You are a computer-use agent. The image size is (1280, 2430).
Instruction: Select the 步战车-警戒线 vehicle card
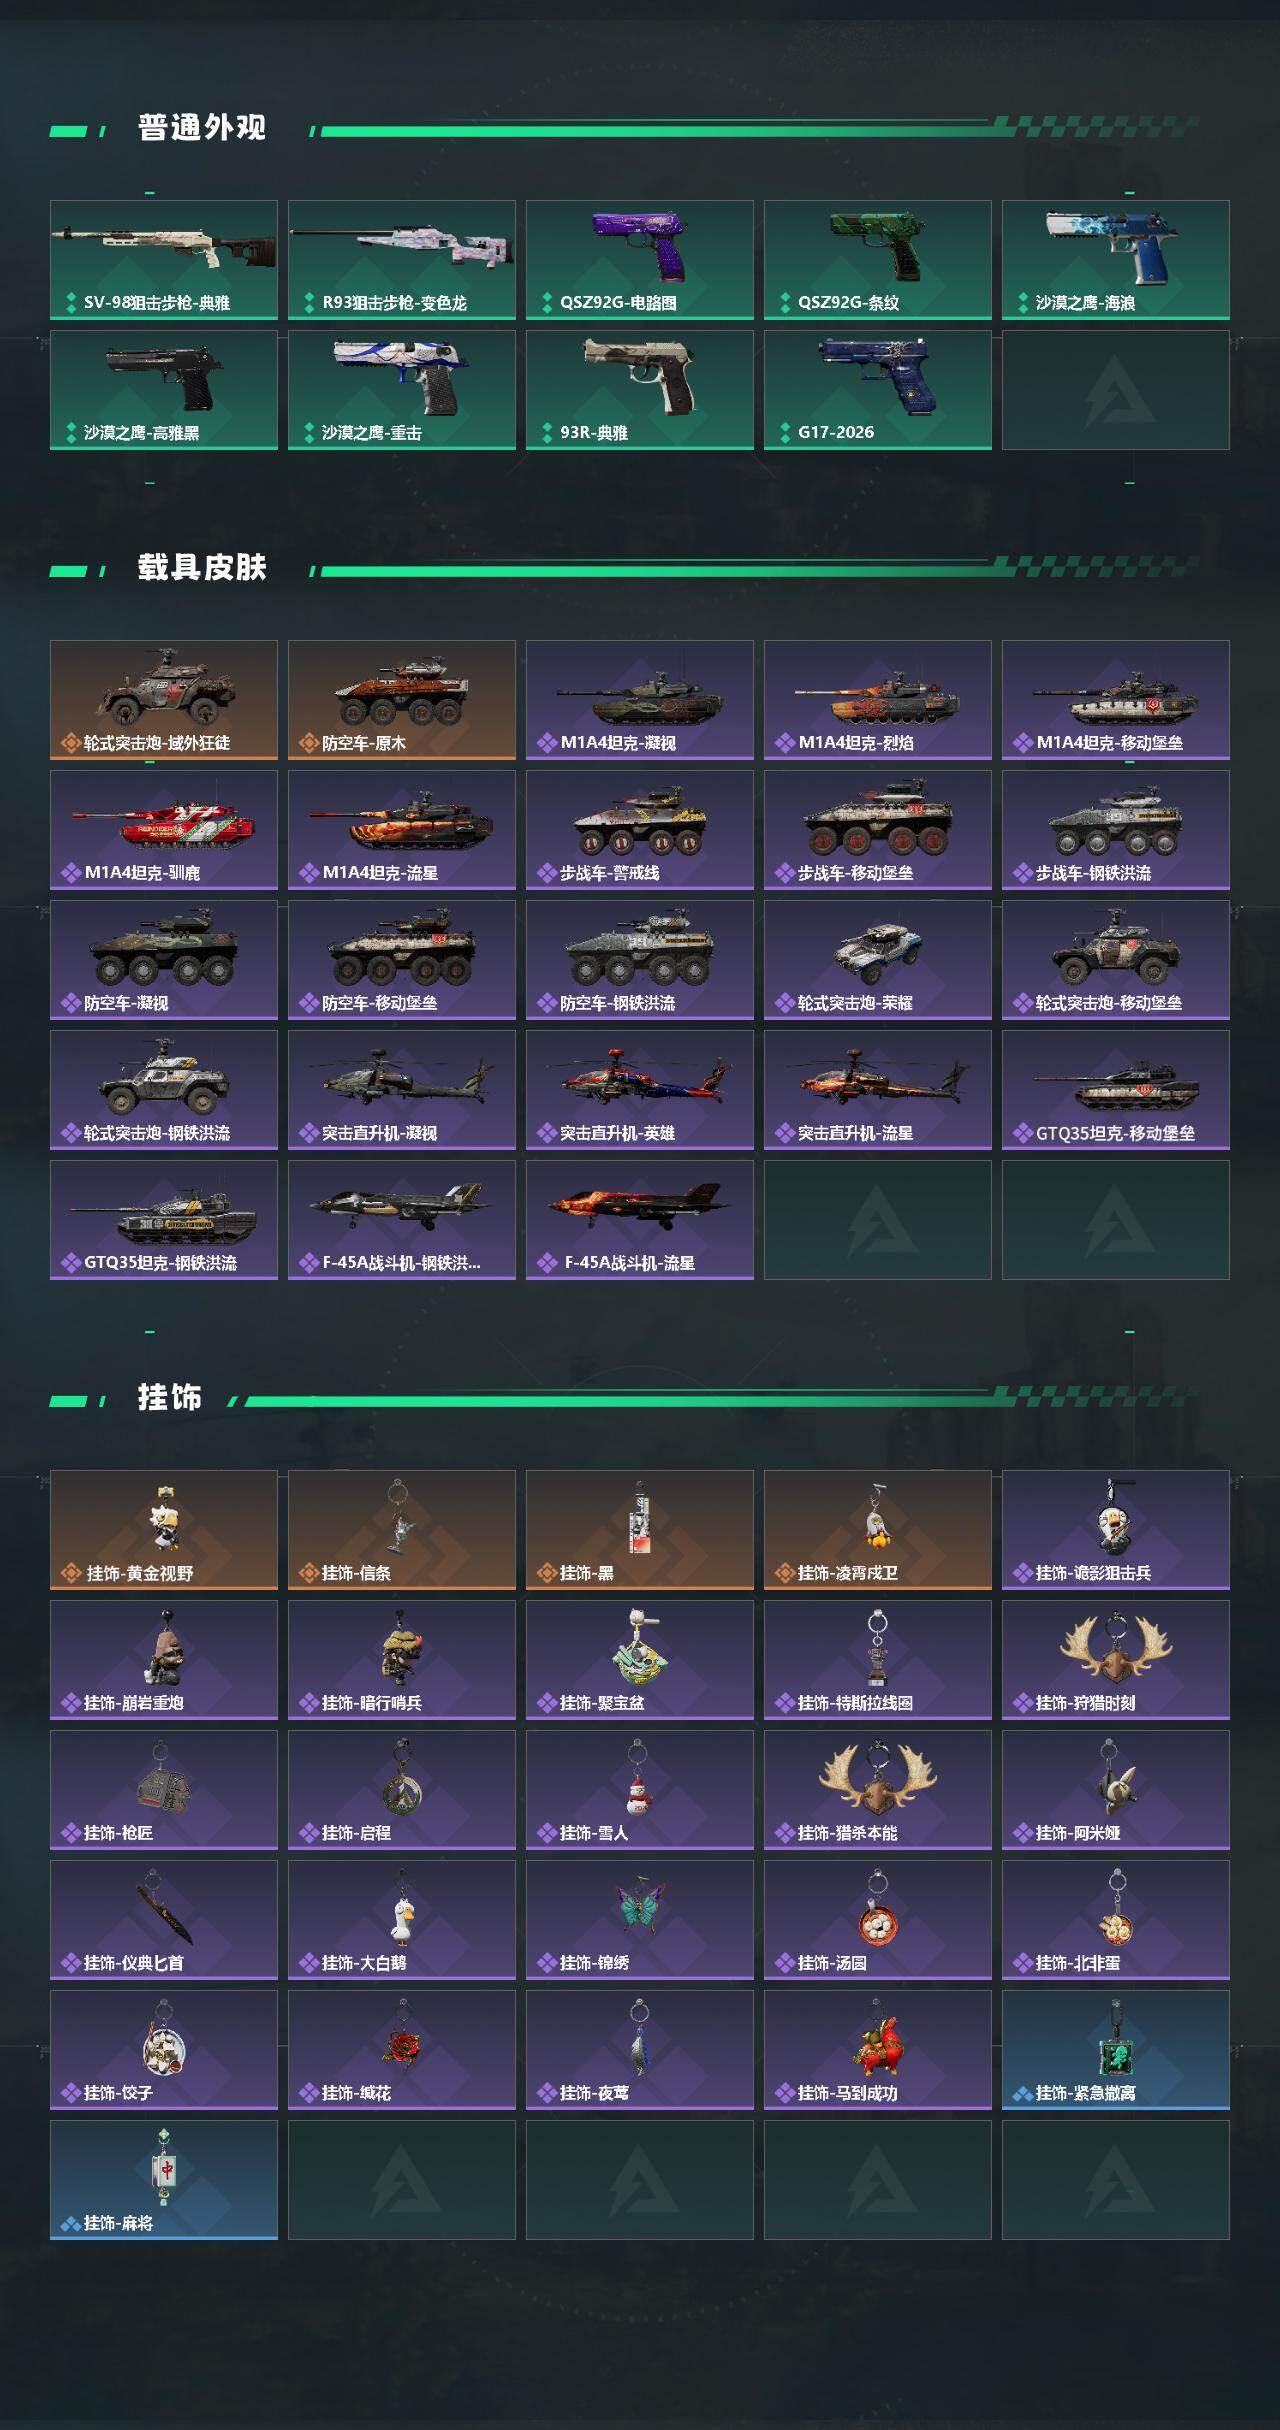(x=640, y=830)
